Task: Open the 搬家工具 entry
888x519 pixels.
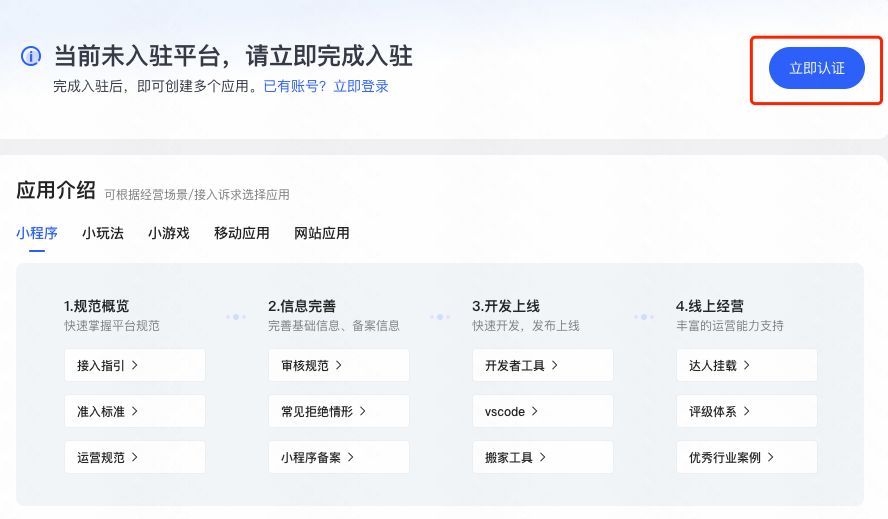Action: click(543, 457)
